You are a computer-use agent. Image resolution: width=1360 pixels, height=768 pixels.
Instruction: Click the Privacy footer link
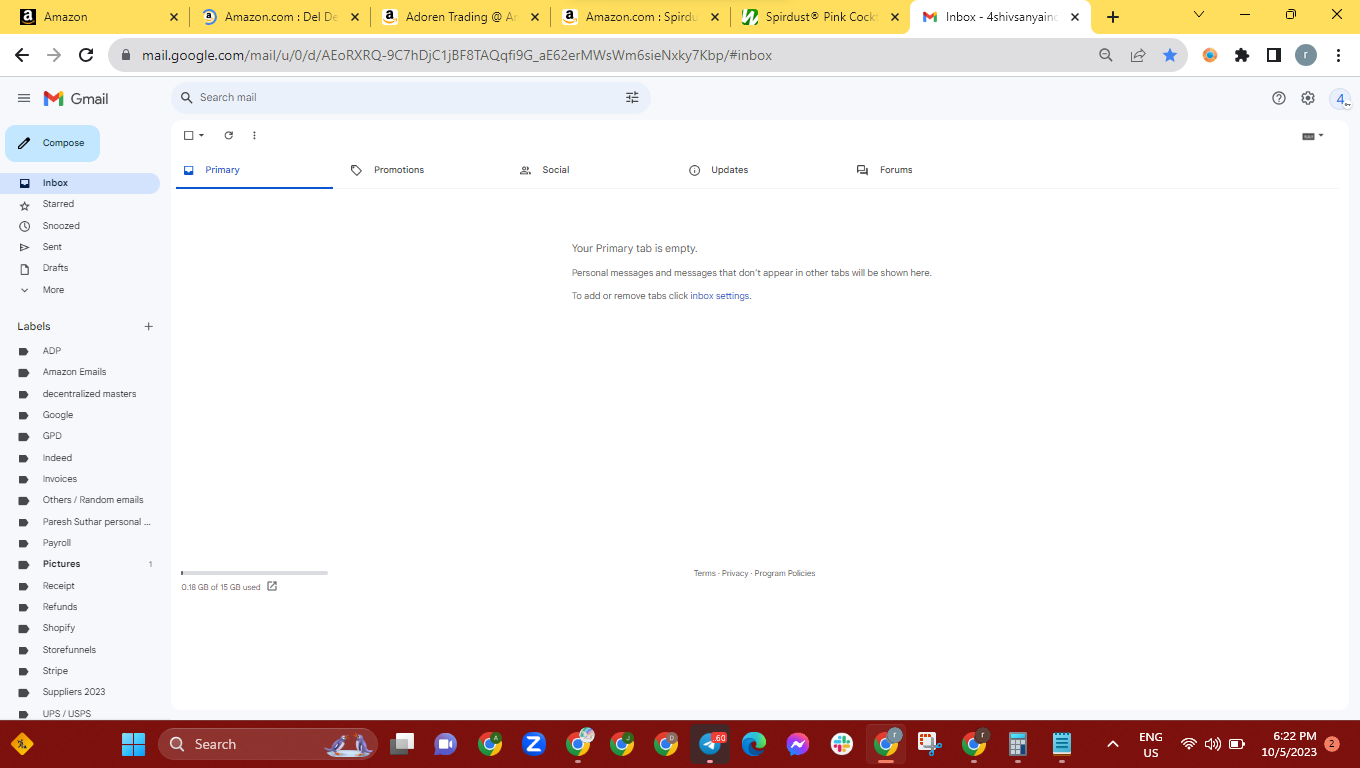point(735,573)
